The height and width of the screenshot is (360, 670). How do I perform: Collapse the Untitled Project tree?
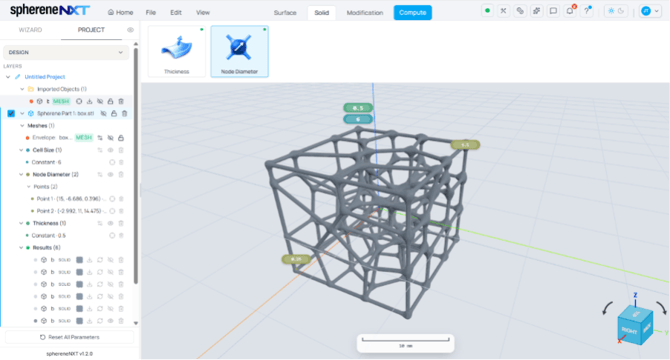pos(8,77)
